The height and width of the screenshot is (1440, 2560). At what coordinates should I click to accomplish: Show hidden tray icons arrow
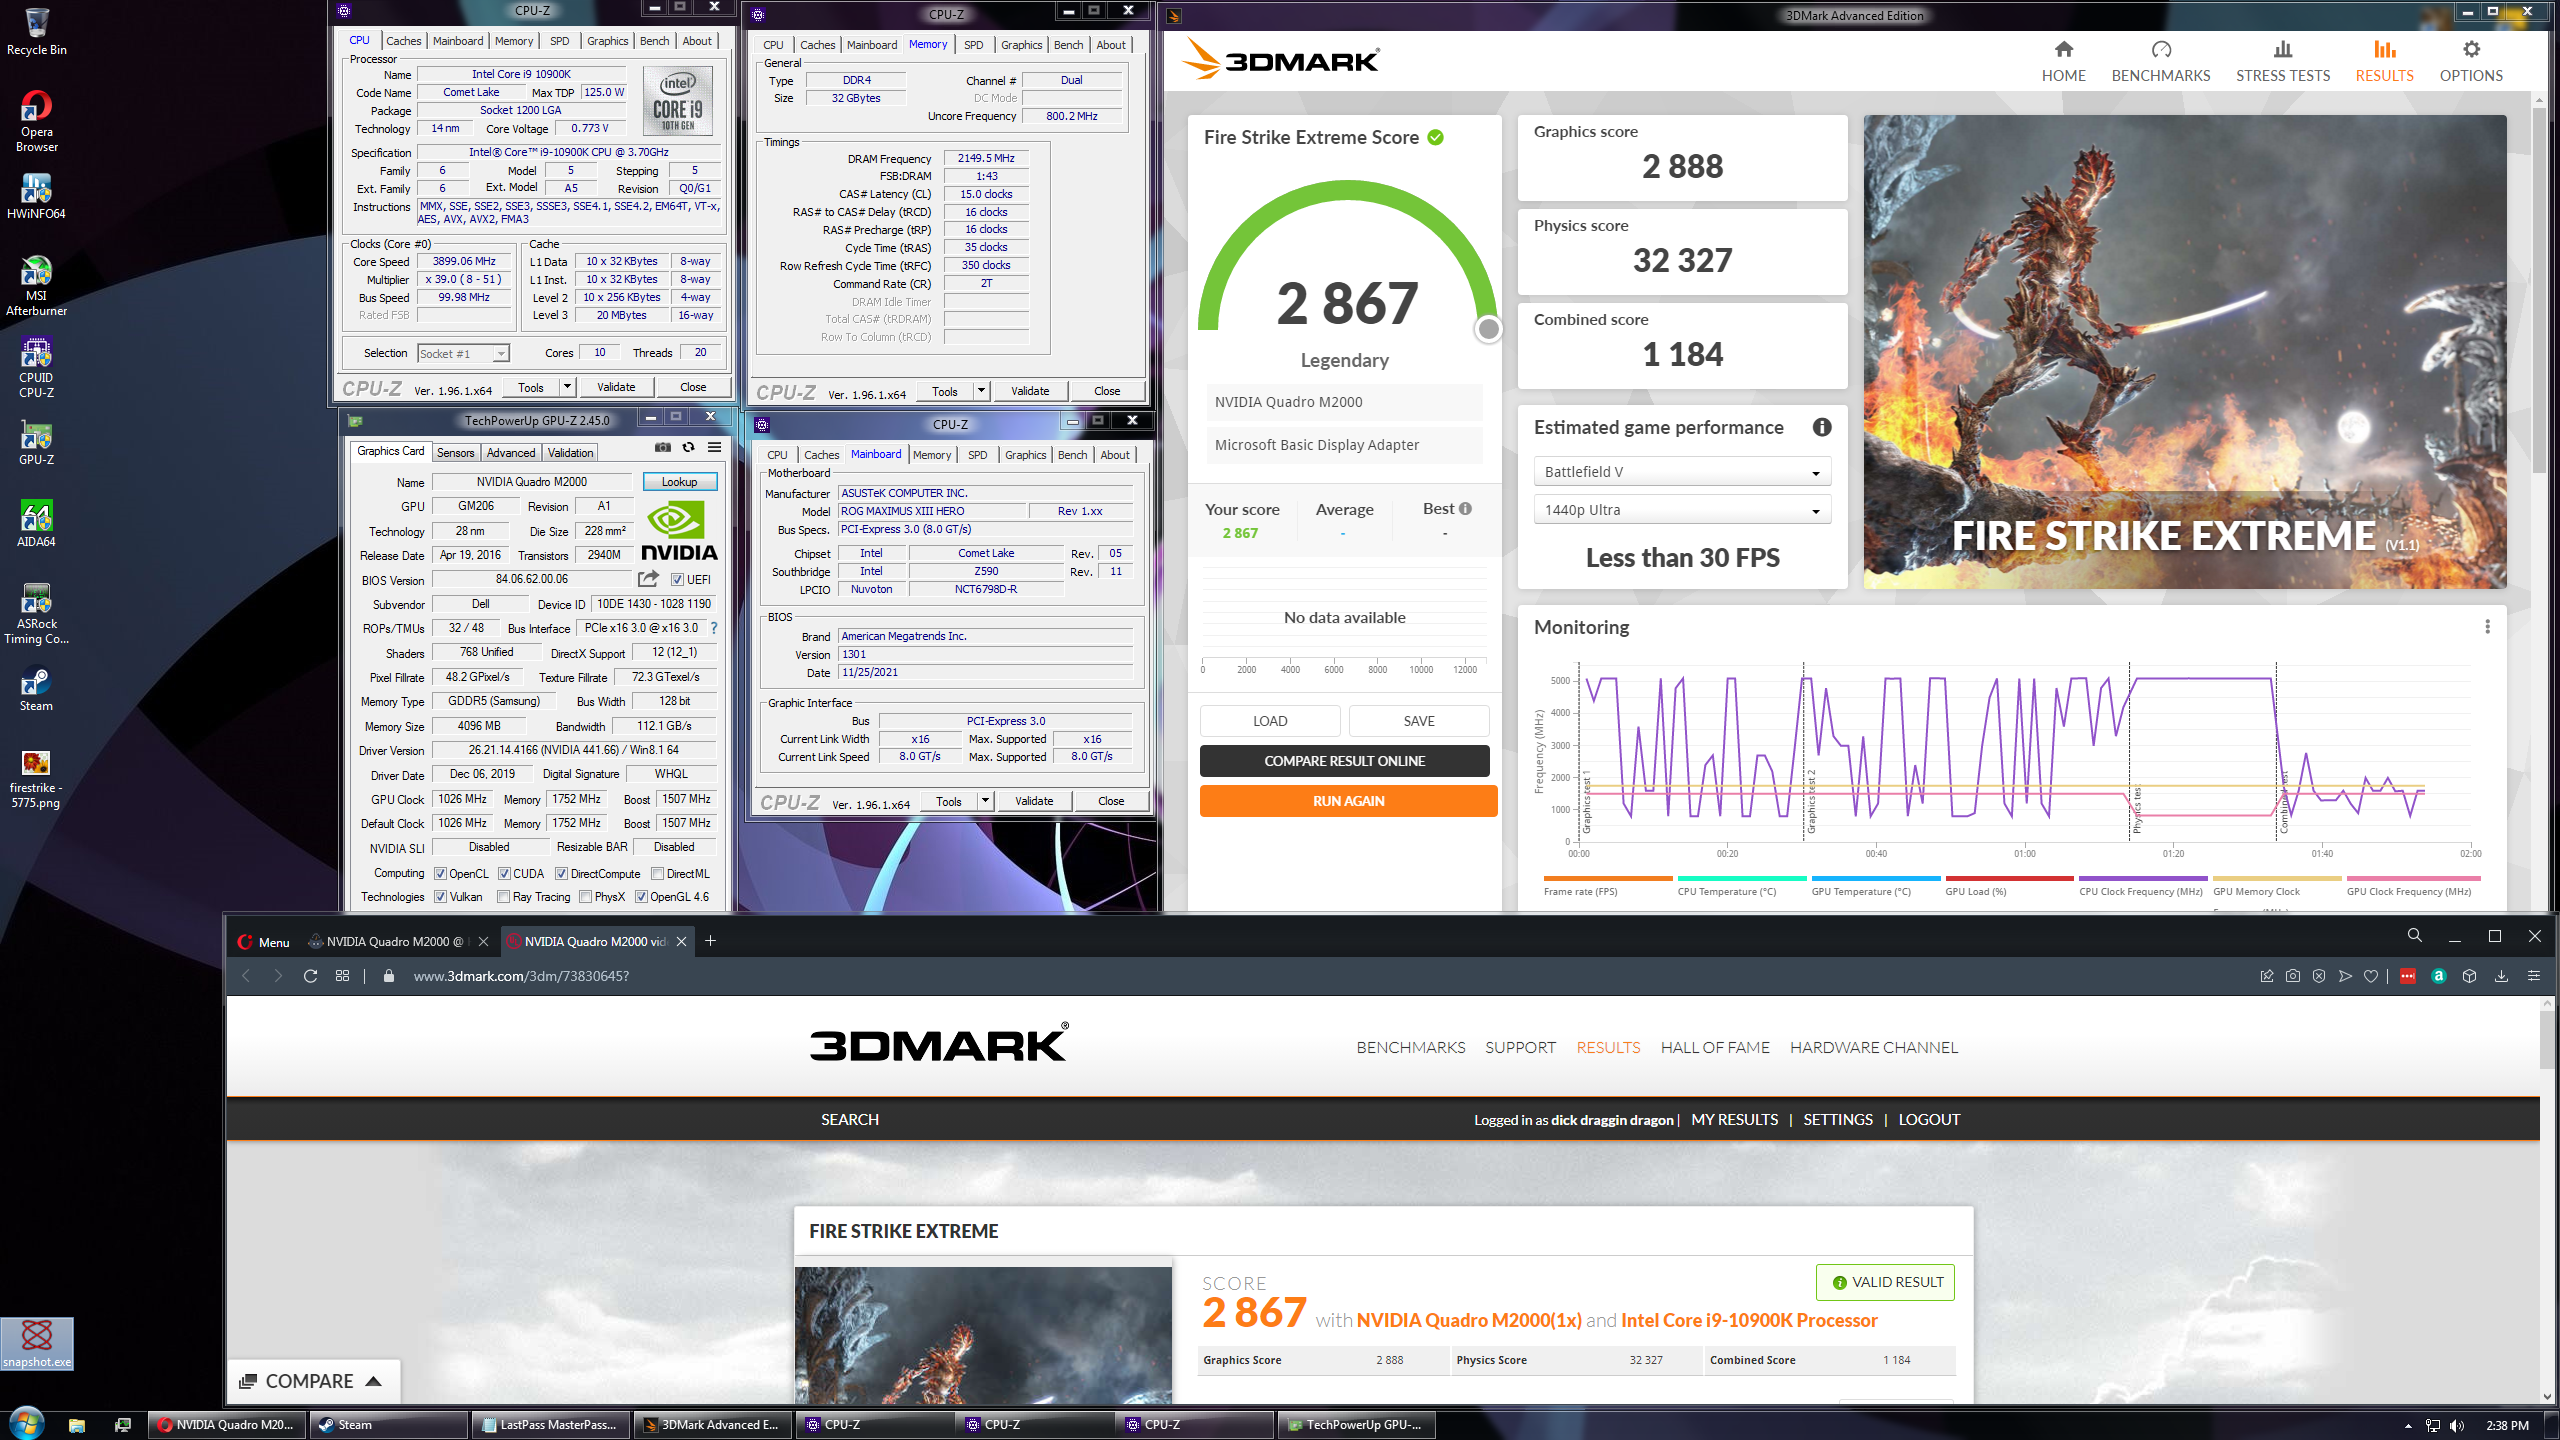coord(2408,1425)
